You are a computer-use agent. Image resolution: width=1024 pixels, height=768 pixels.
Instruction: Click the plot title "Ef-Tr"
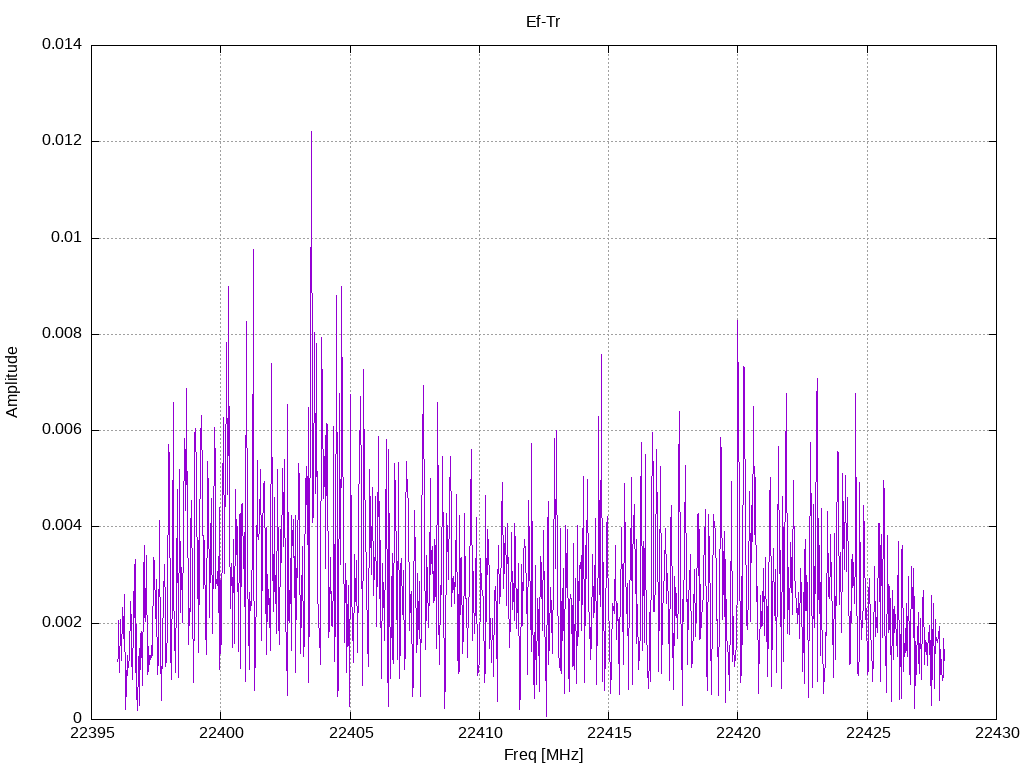tap(543, 22)
